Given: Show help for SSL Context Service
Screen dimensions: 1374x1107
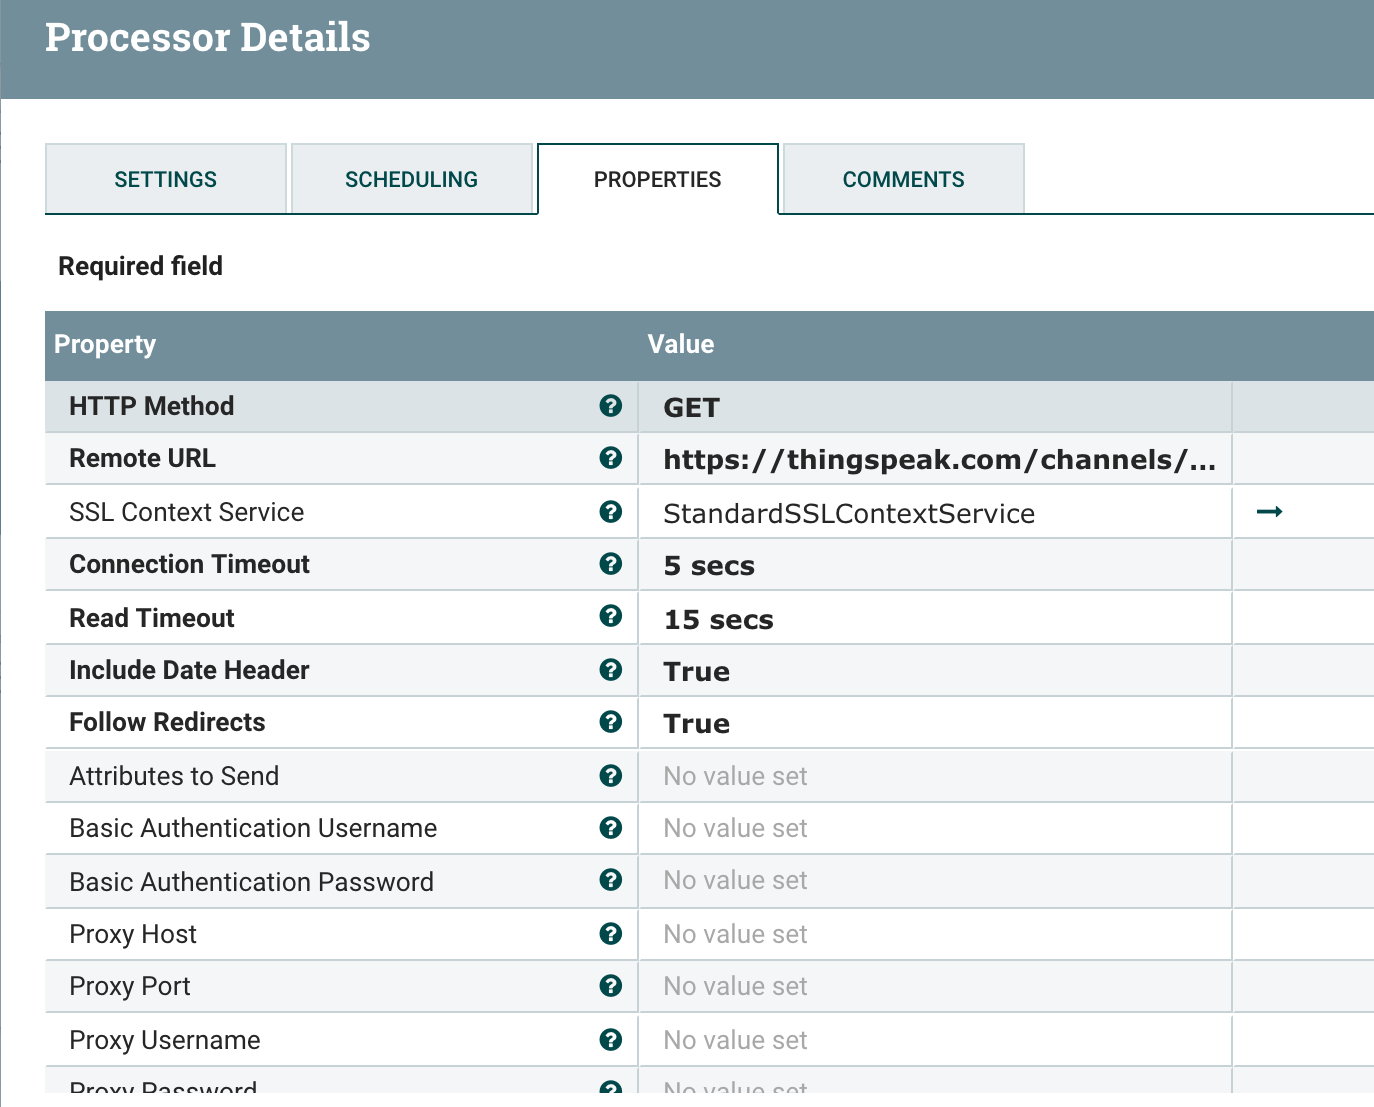Looking at the screenshot, I should (x=610, y=512).
